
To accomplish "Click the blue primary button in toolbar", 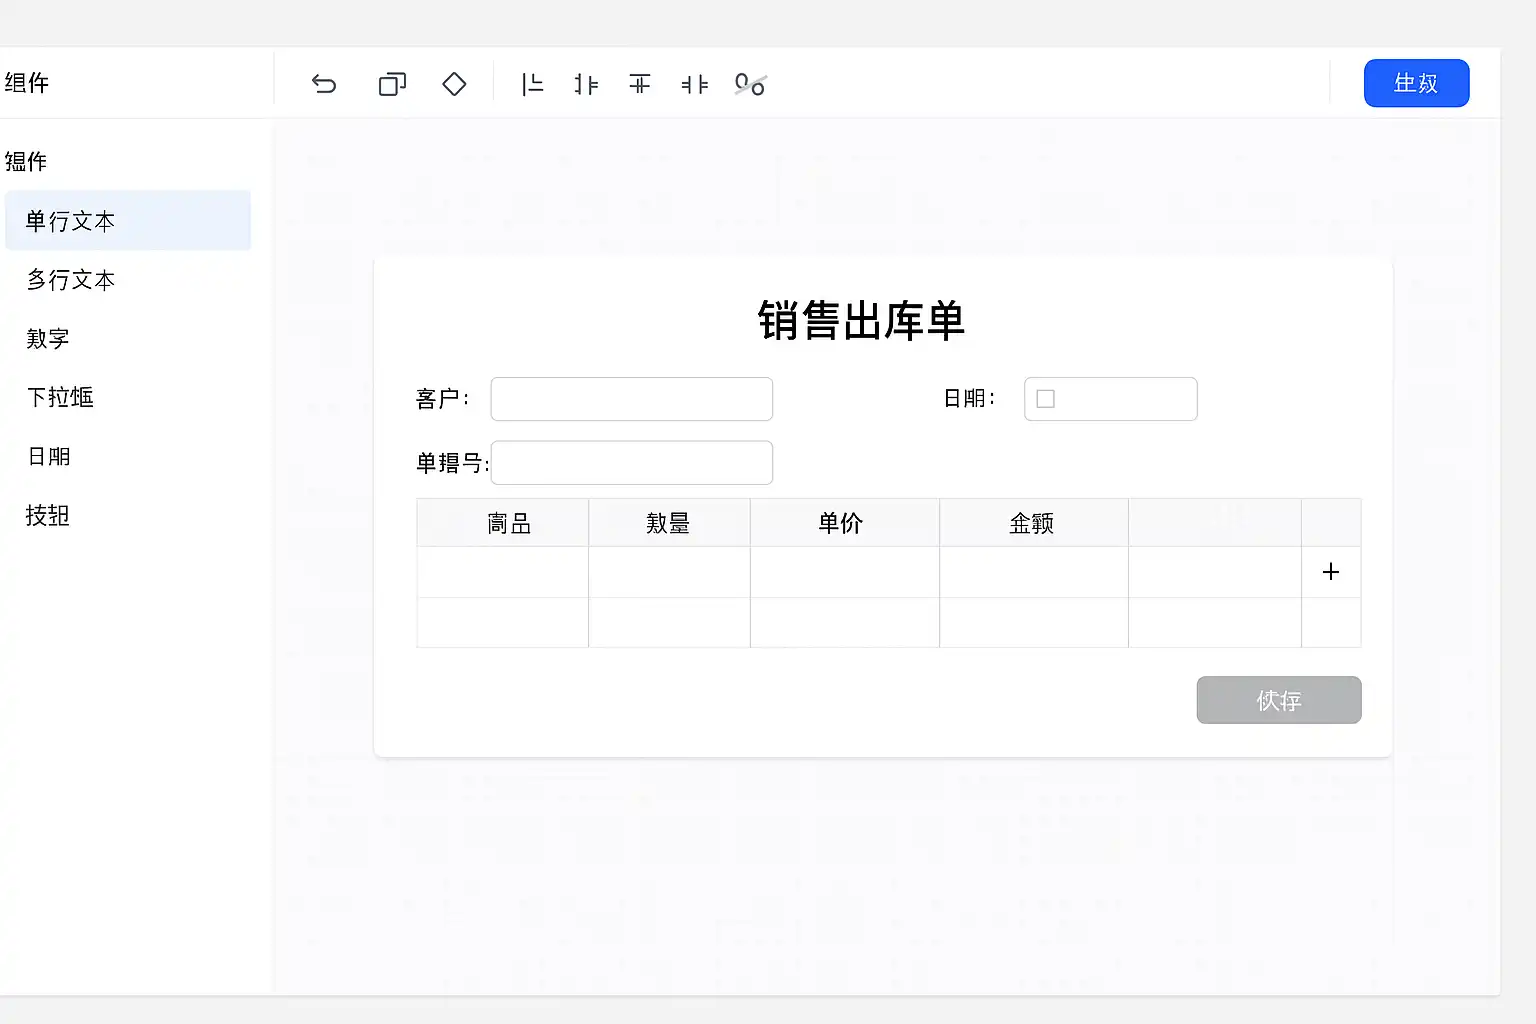I will pos(1416,83).
